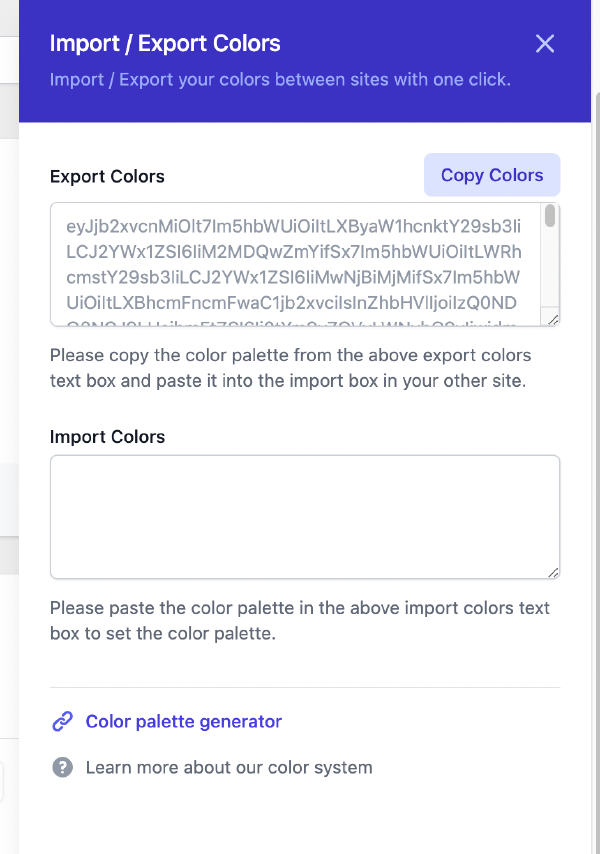Click the Copy Colors button
Viewport: 600px width, 854px height.
click(491, 174)
